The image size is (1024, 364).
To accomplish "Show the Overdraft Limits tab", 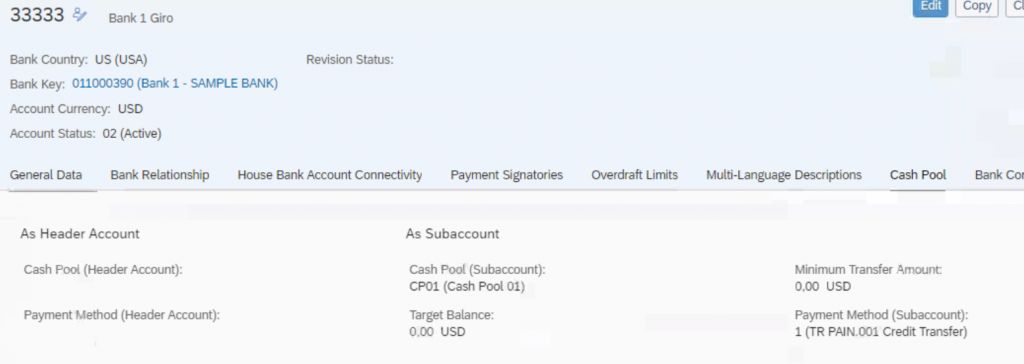I will [x=635, y=175].
